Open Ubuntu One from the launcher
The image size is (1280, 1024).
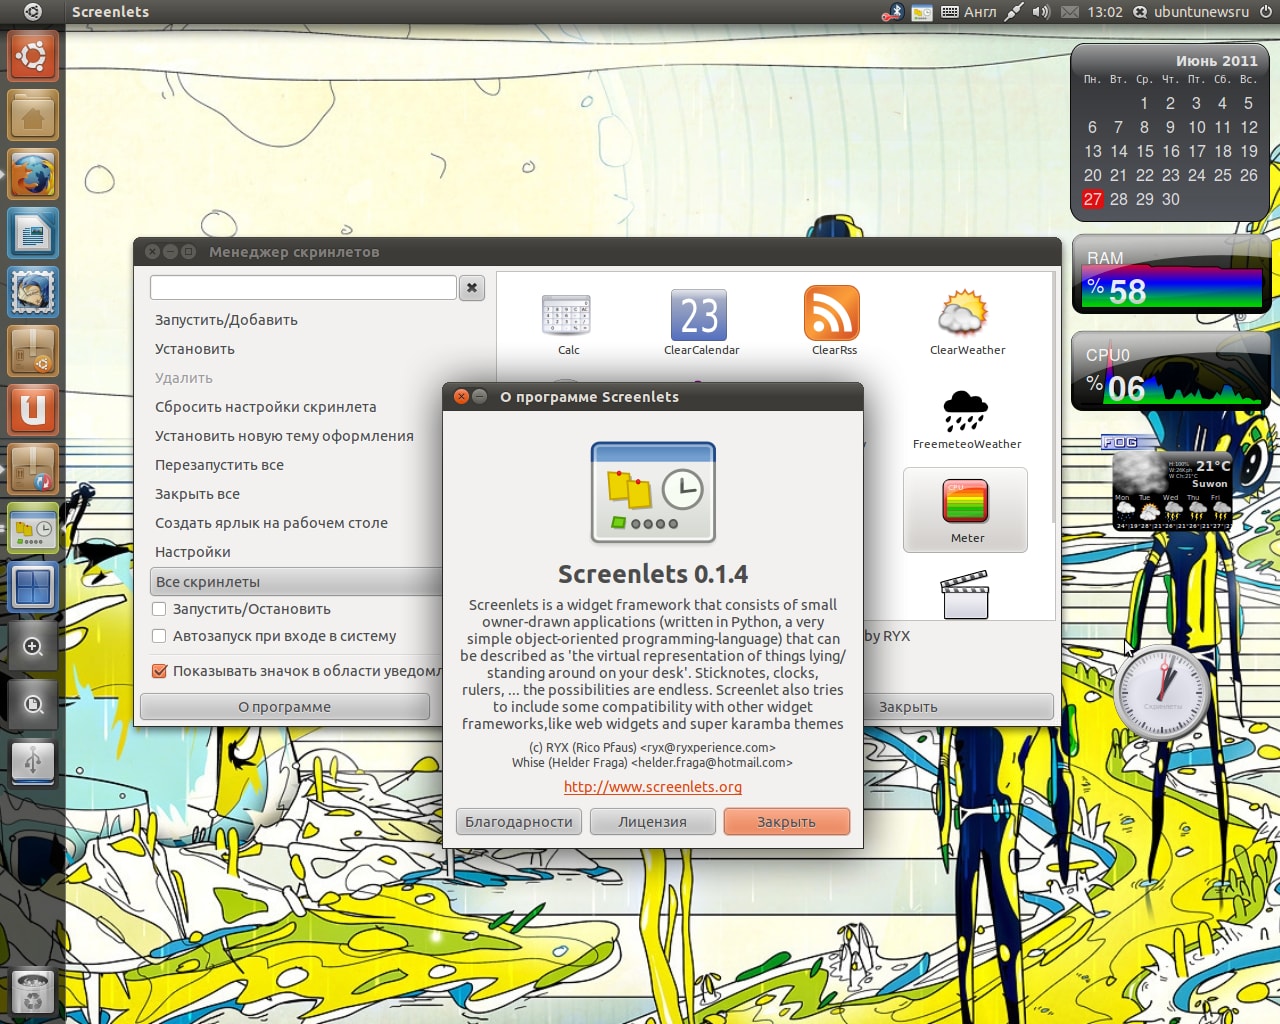(x=33, y=410)
